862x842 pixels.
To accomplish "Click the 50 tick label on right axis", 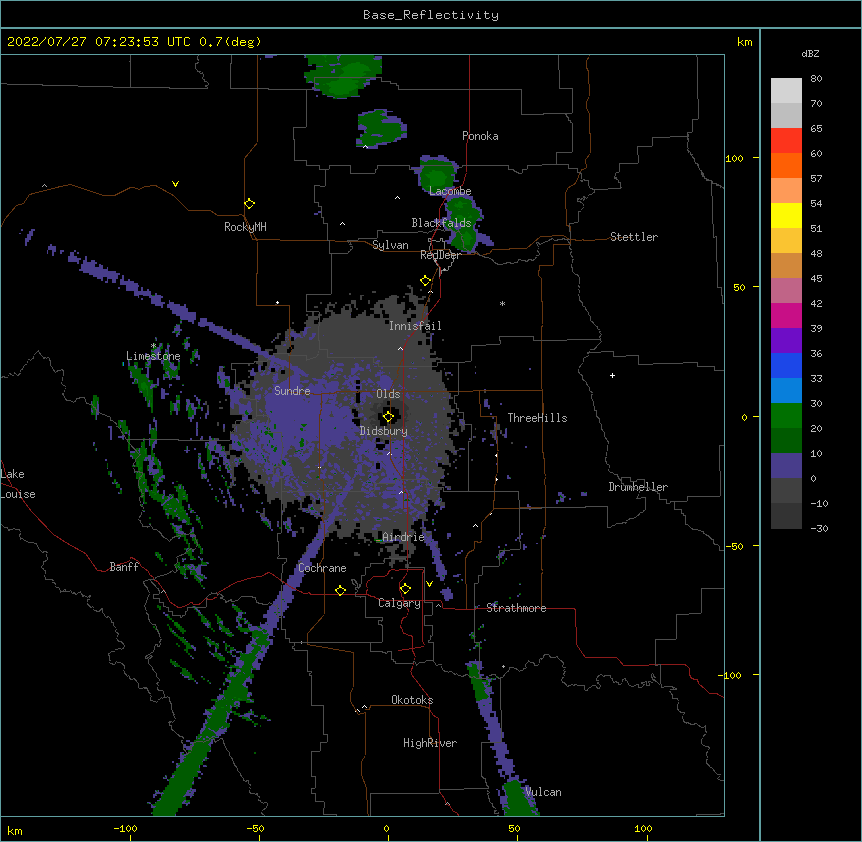I will (x=739, y=287).
